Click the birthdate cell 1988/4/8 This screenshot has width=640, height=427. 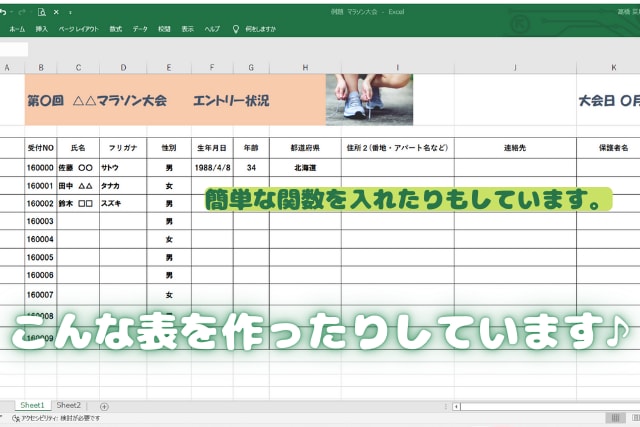point(212,167)
